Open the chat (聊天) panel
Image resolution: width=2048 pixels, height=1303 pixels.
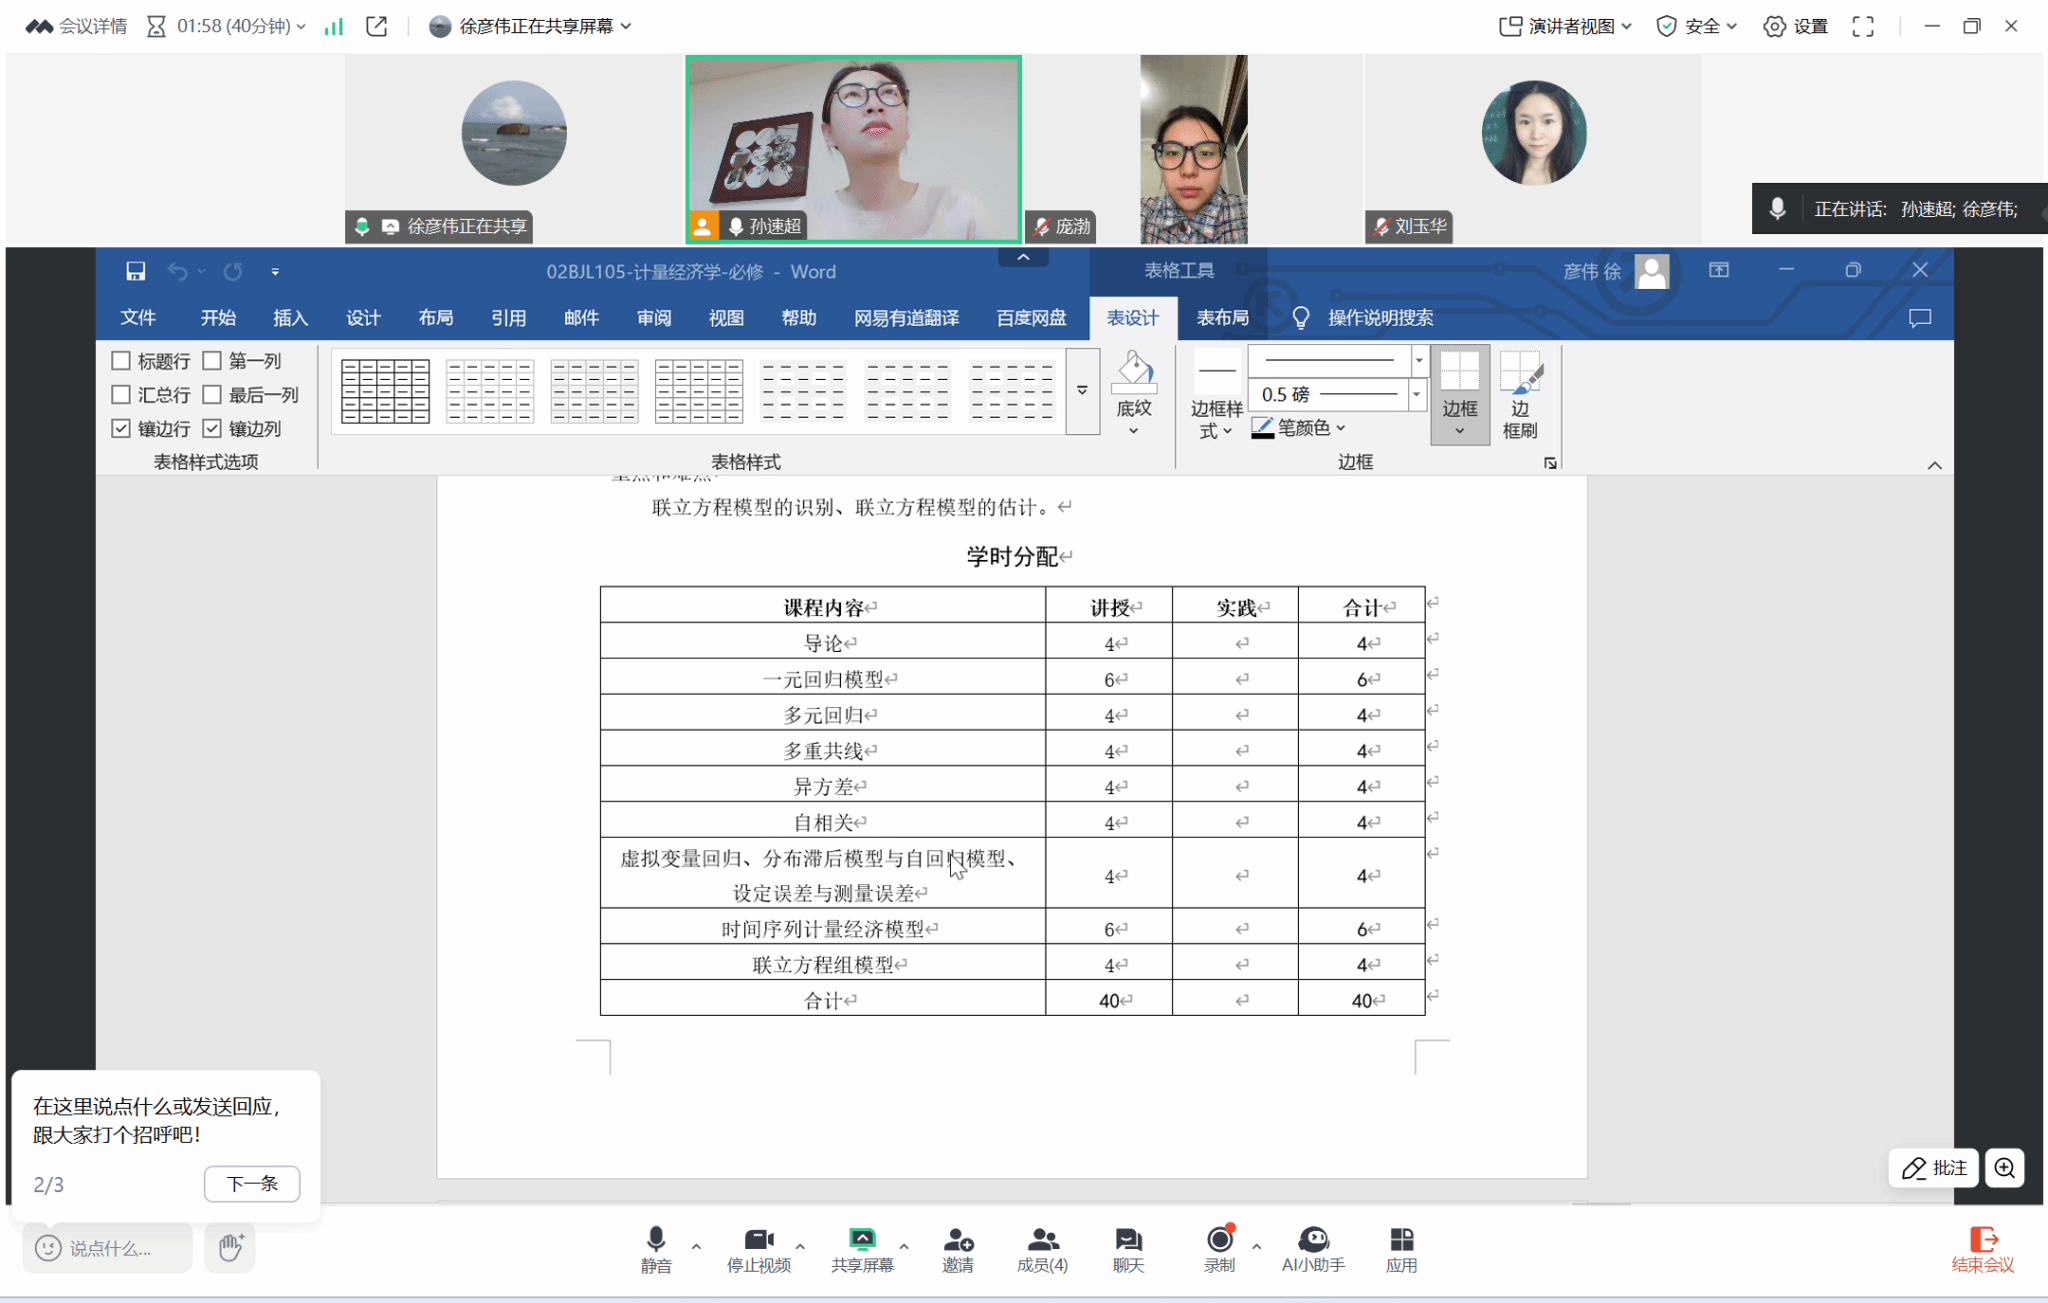1128,1249
